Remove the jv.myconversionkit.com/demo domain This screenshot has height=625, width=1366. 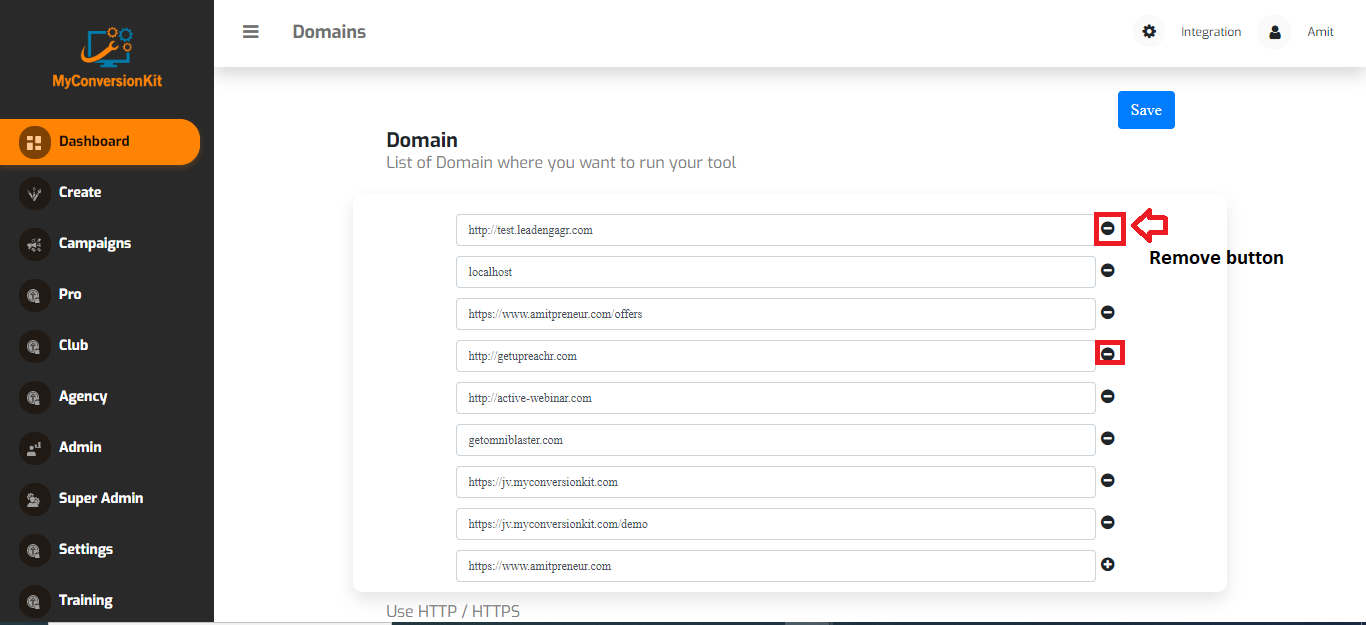pyautogui.click(x=1108, y=522)
